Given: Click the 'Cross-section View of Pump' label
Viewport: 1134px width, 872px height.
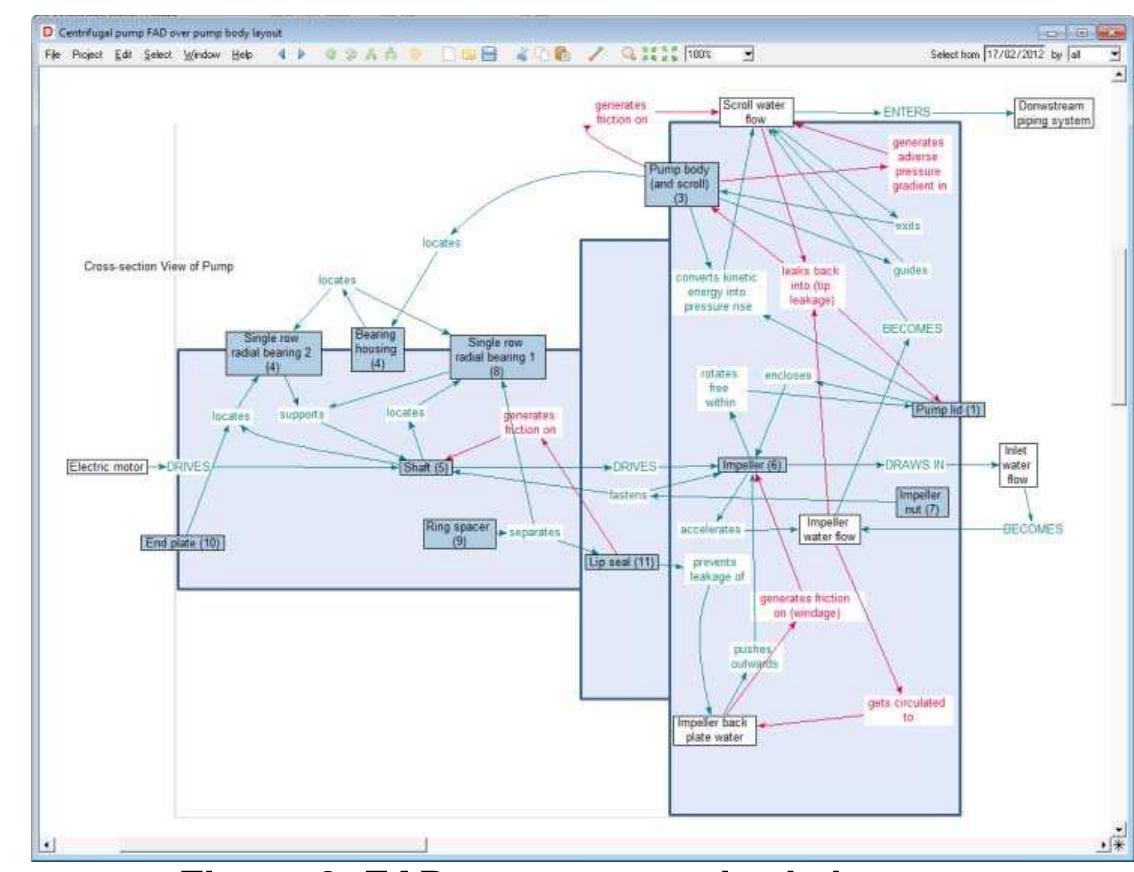Looking at the screenshot, I should pyautogui.click(x=158, y=266).
